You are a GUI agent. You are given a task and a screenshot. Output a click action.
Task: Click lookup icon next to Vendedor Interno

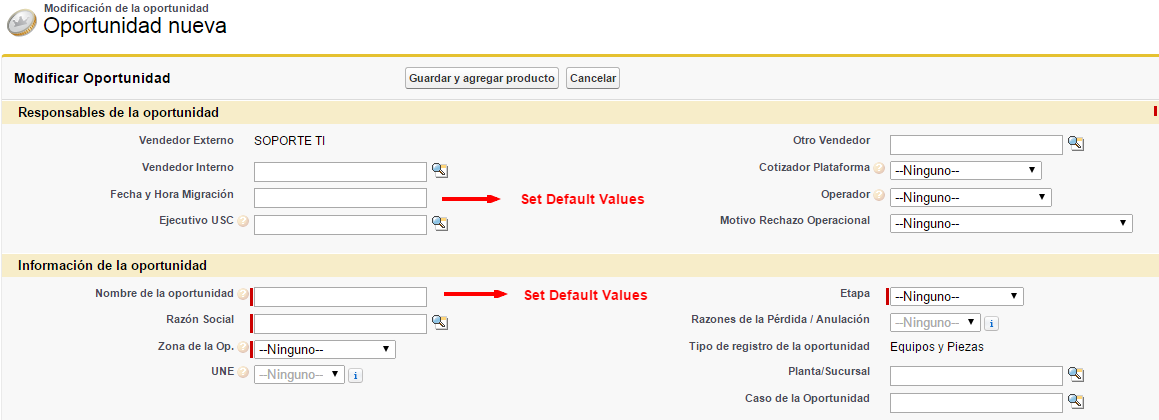pos(440,171)
